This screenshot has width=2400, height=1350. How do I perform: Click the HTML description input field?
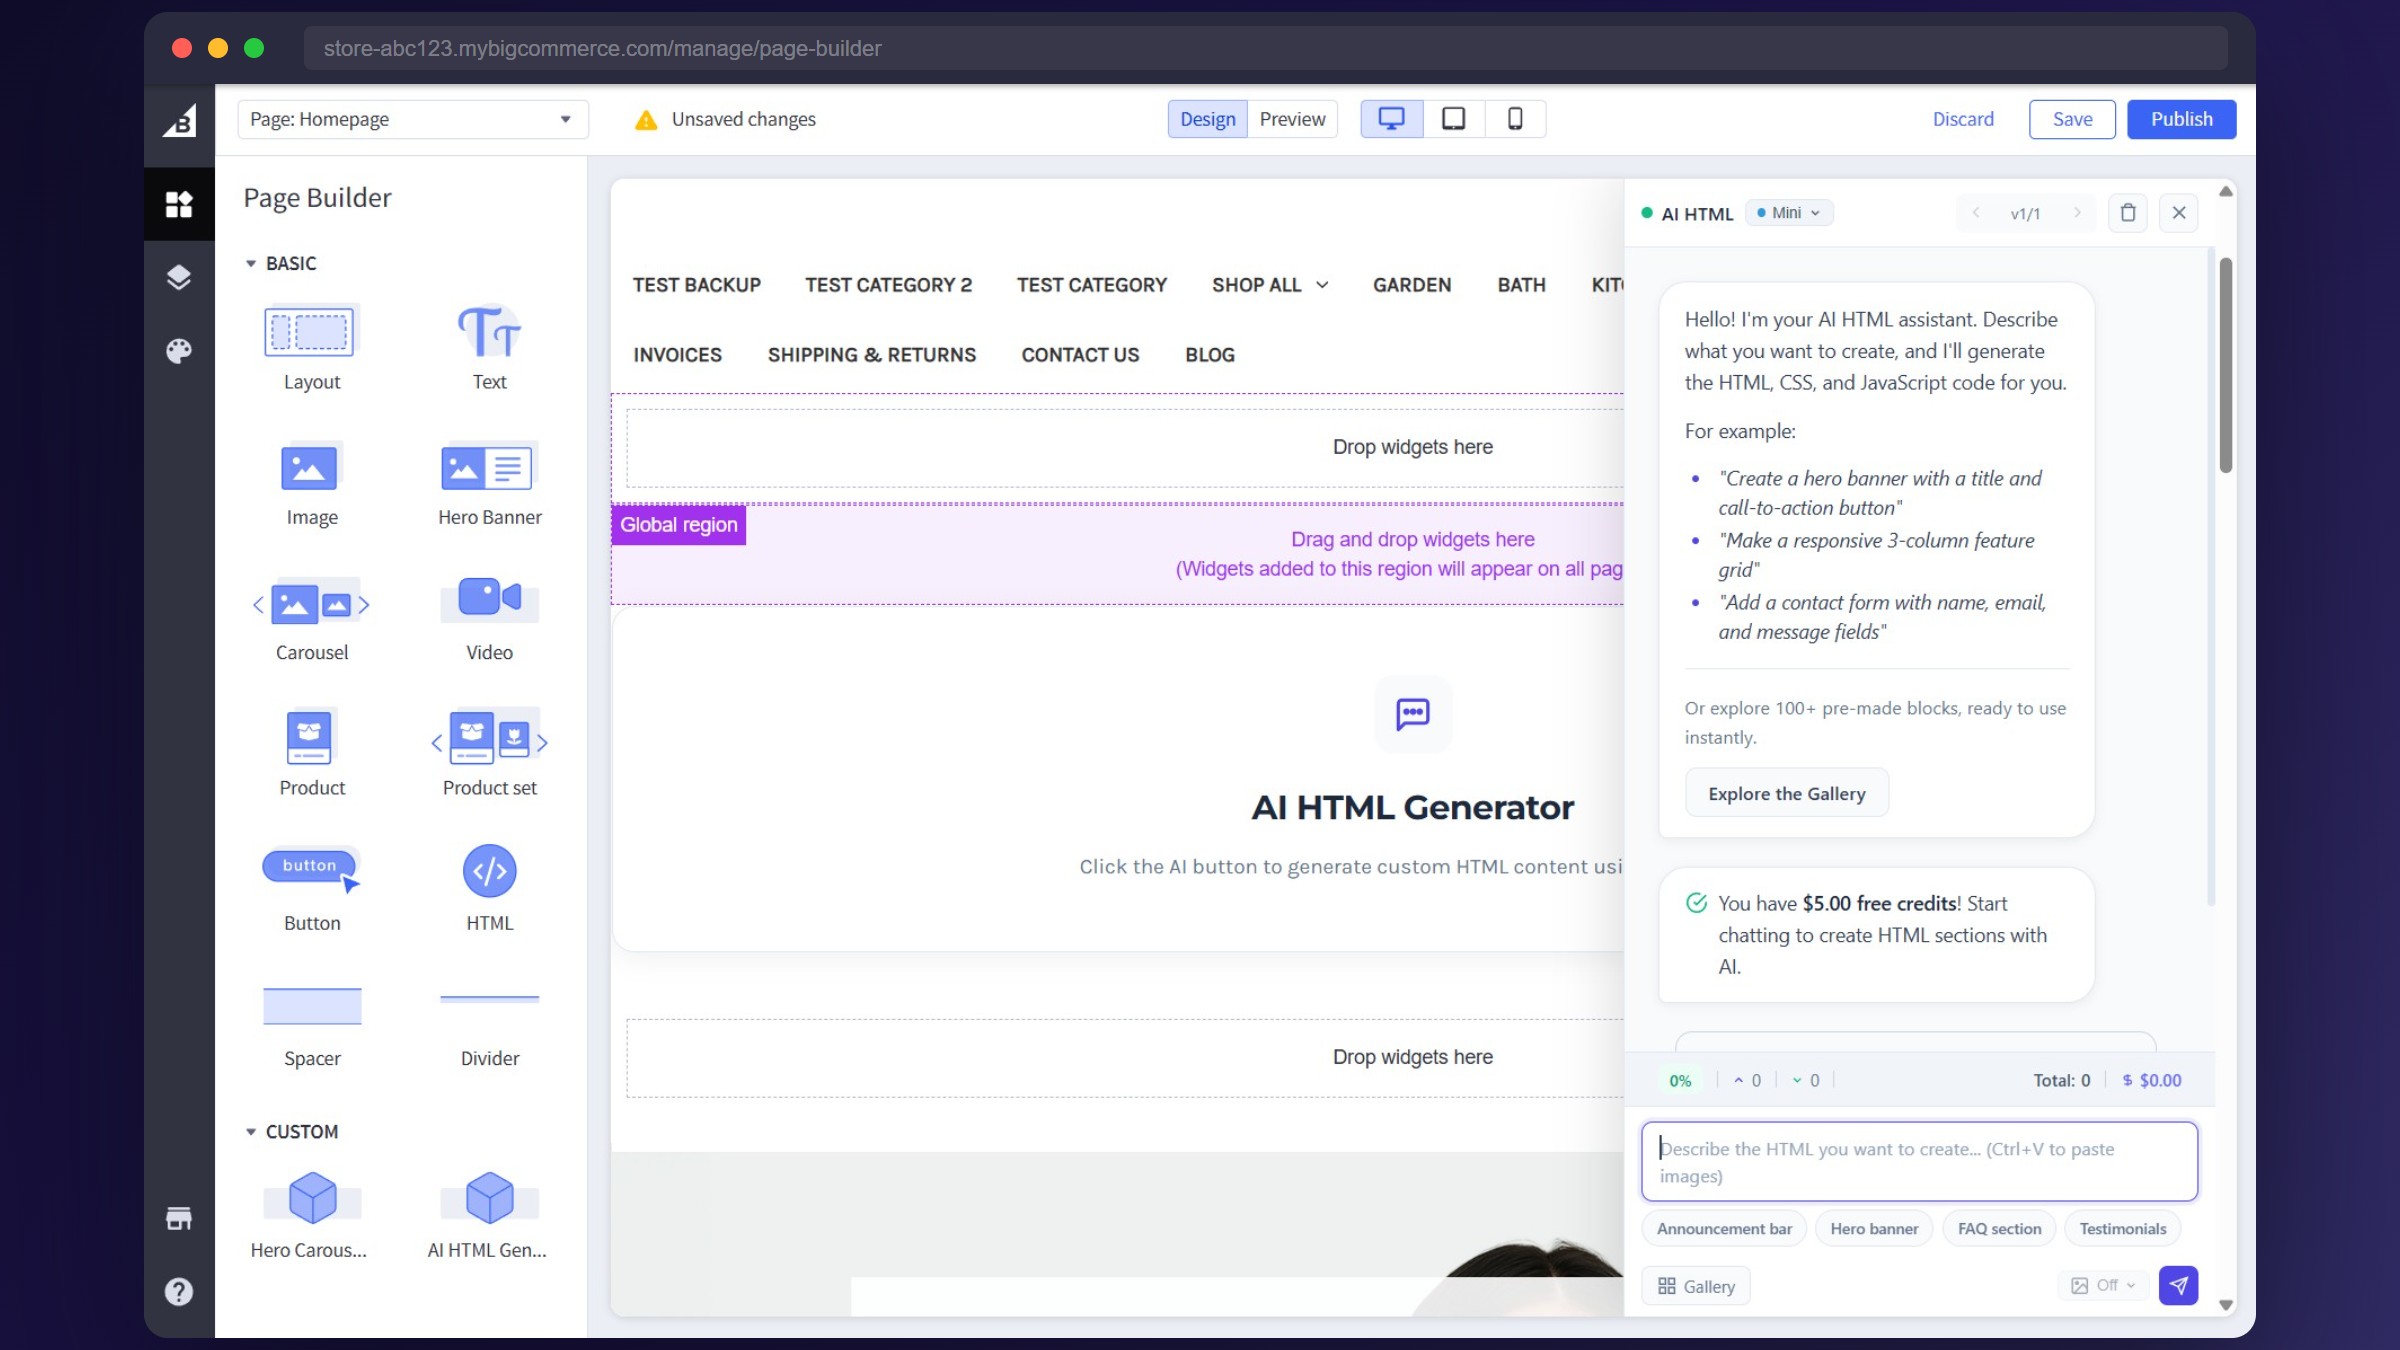pos(1918,1161)
